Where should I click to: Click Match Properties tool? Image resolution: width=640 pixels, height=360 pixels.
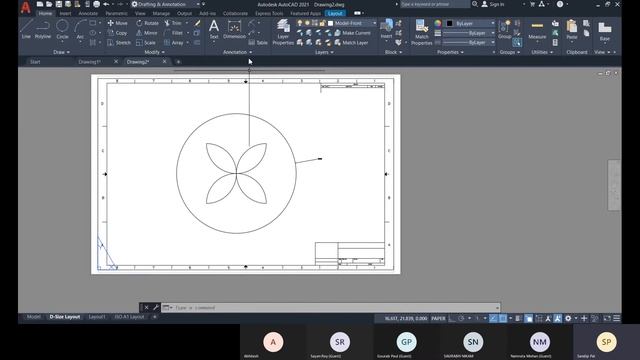point(421,32)
